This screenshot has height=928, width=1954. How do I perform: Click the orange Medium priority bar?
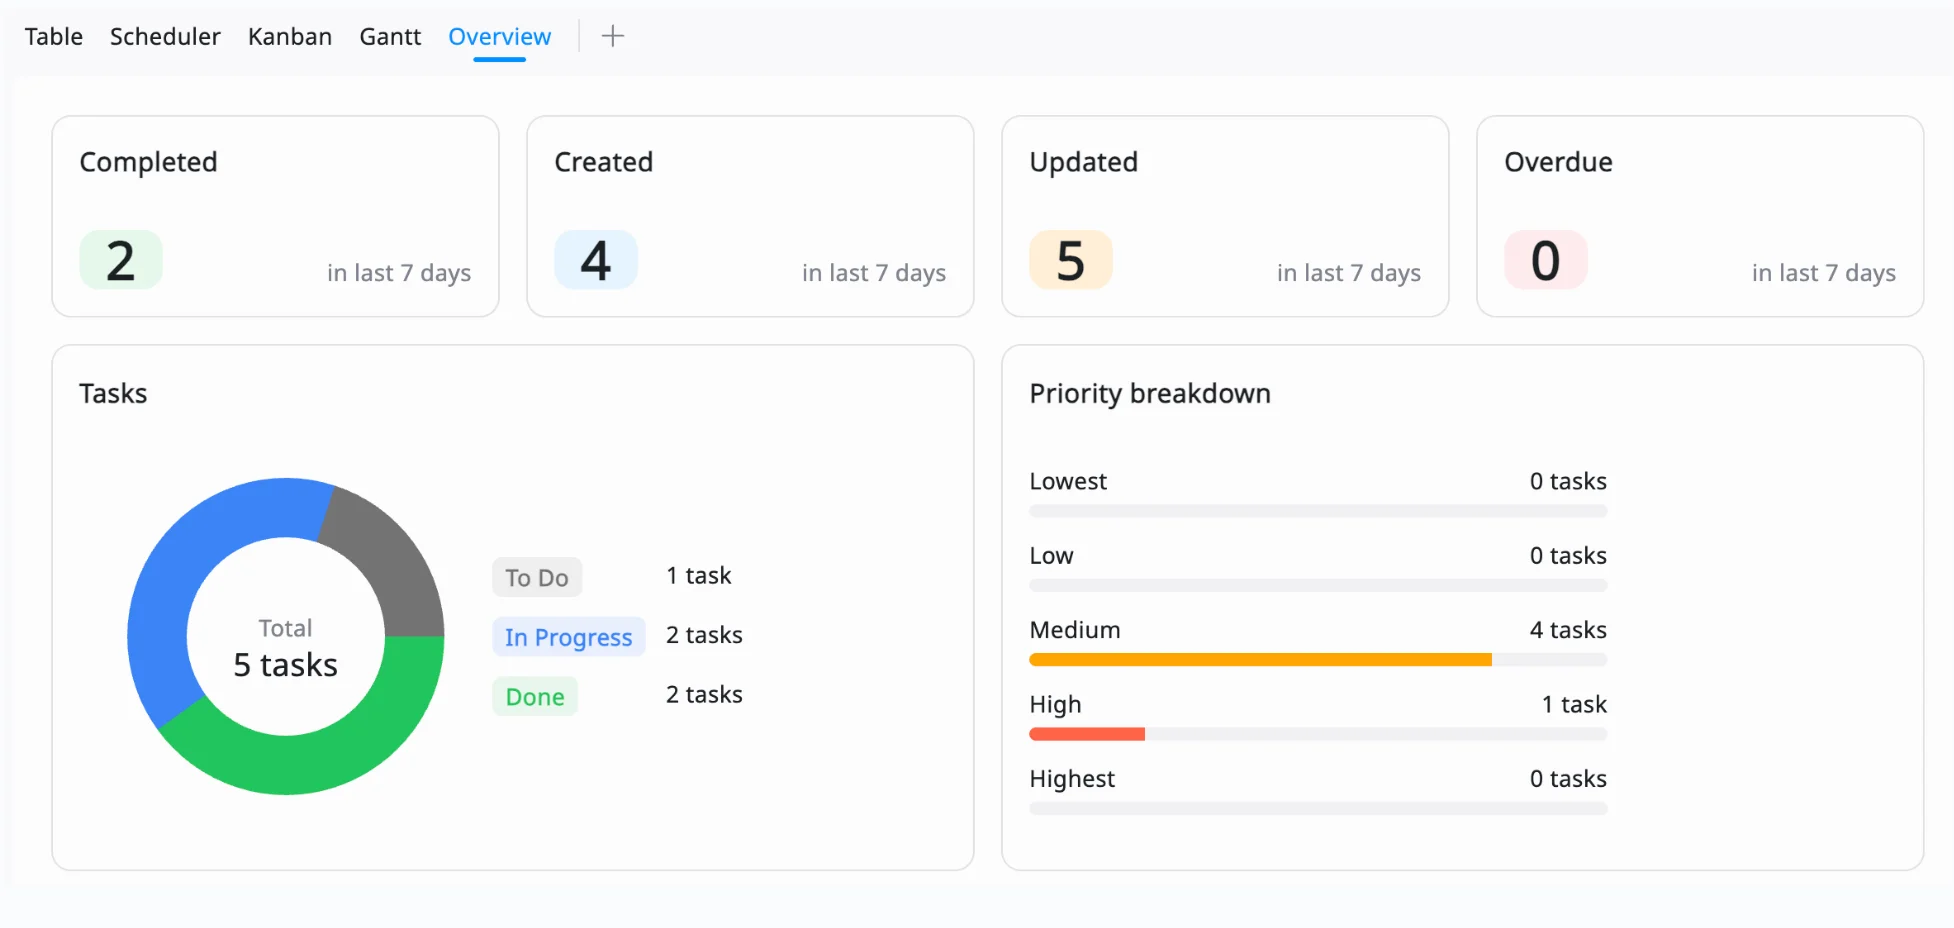(x=1260, y=660)
